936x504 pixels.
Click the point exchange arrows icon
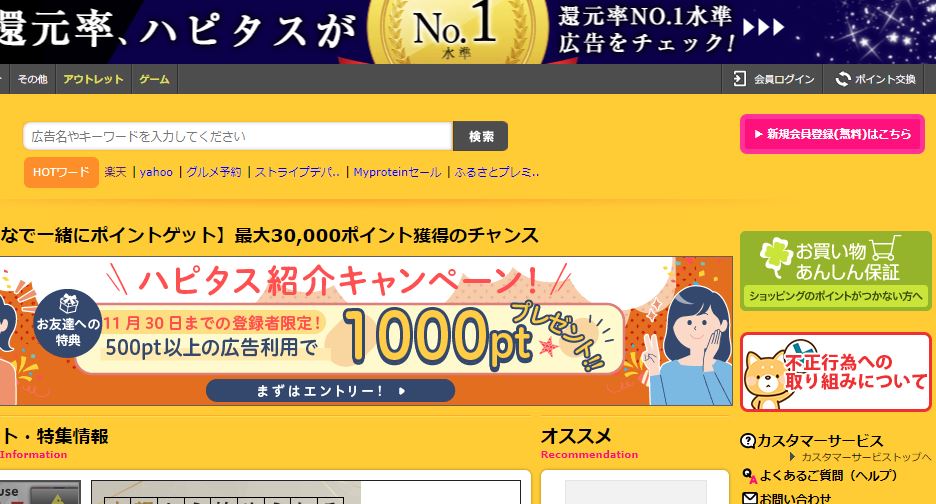click(843, 79)
